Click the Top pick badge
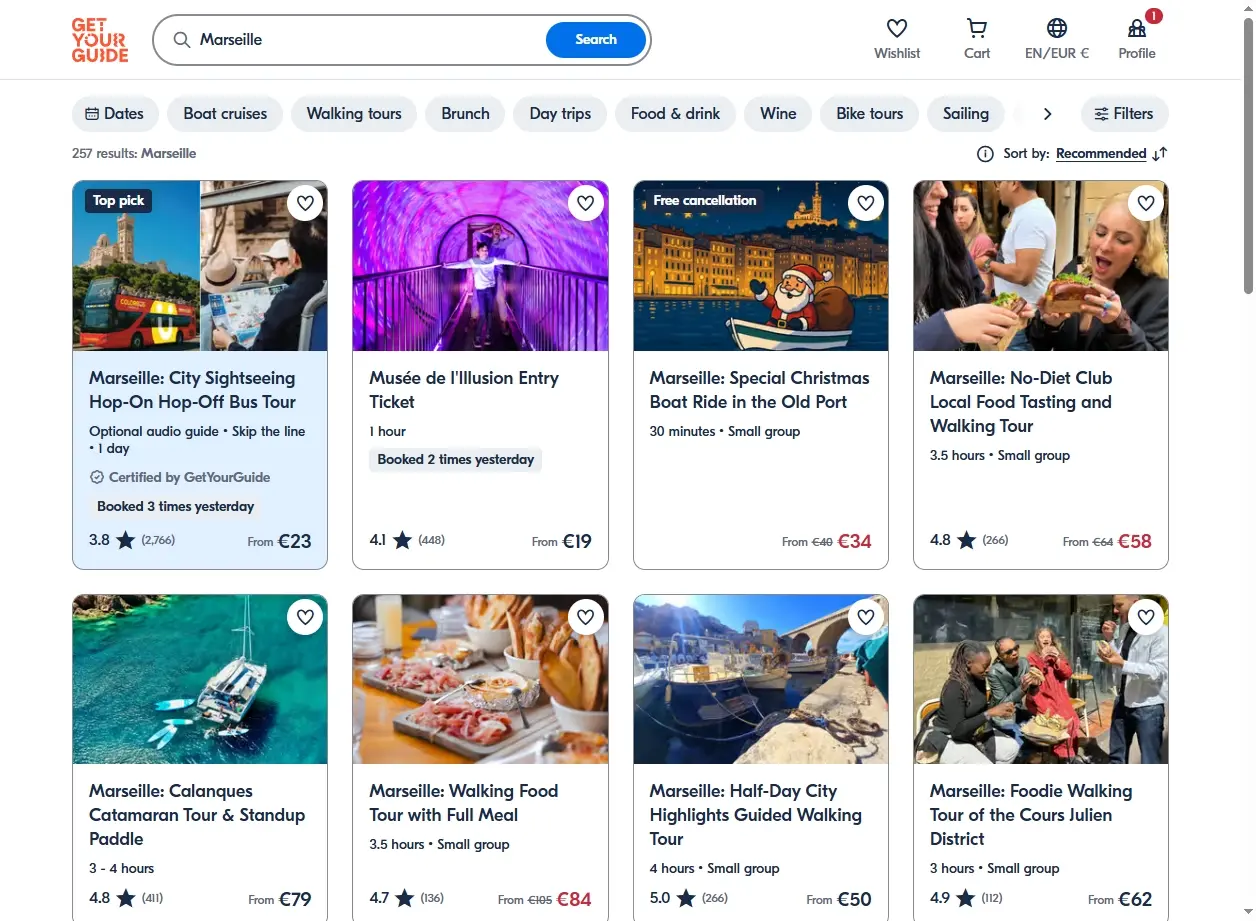The width and height of the screenshot is (1256, 921). (x=118, y=201)
